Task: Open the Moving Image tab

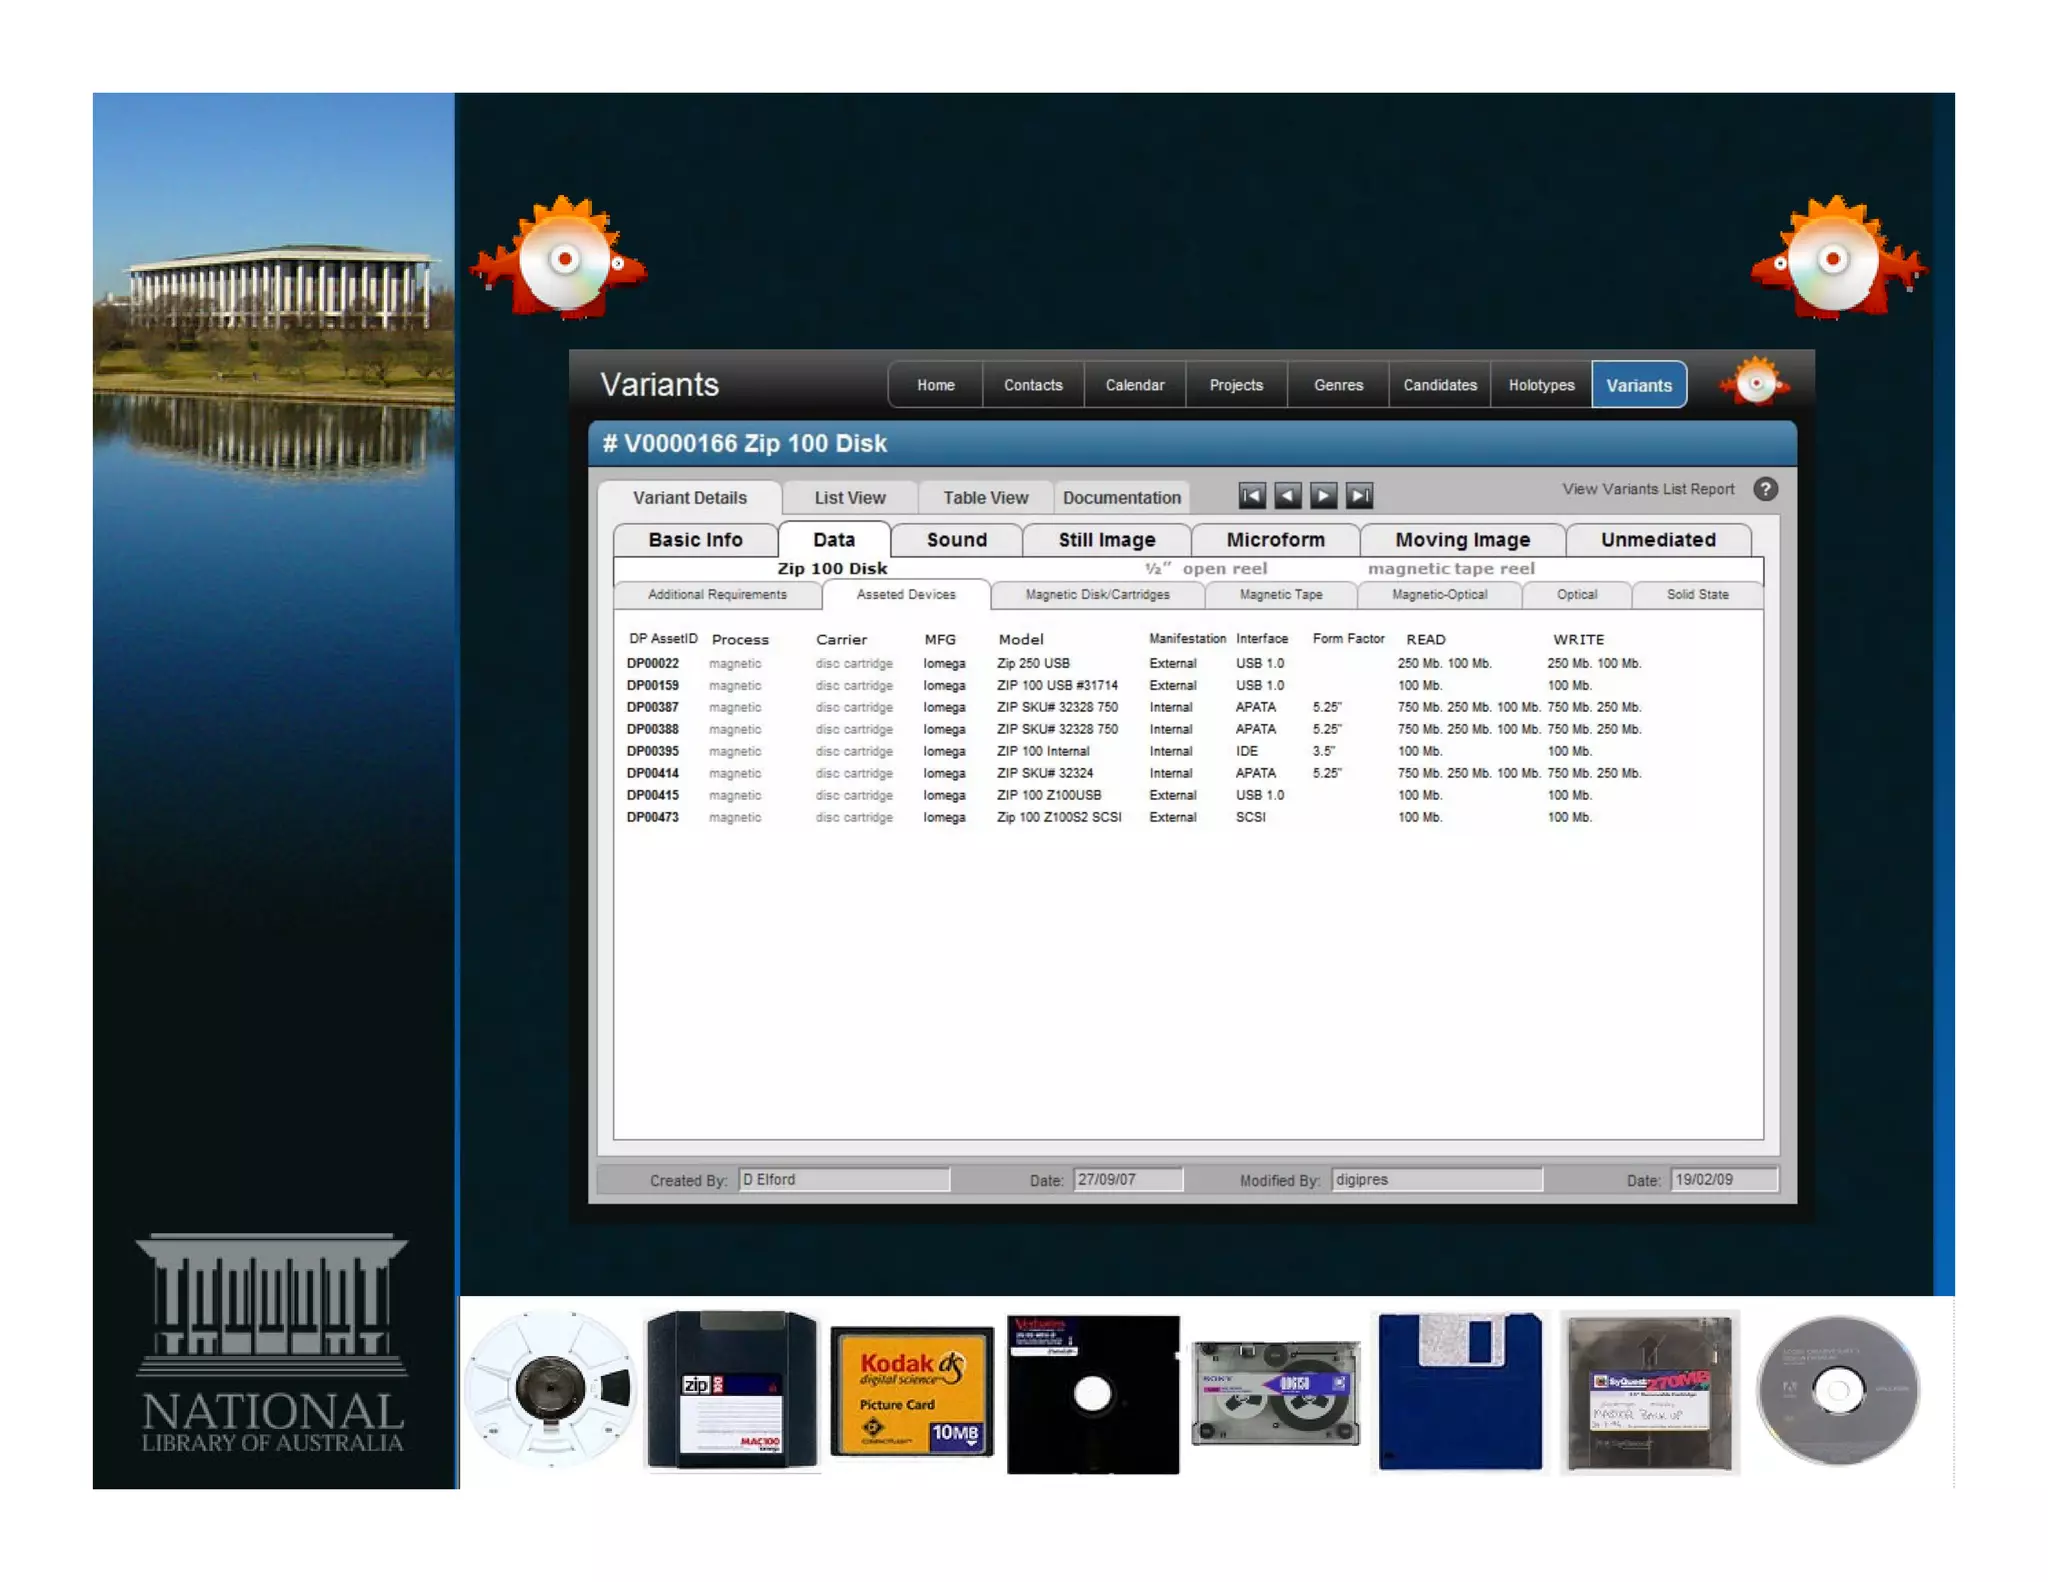Action: pyautogui.click(x=1462, y=540)
